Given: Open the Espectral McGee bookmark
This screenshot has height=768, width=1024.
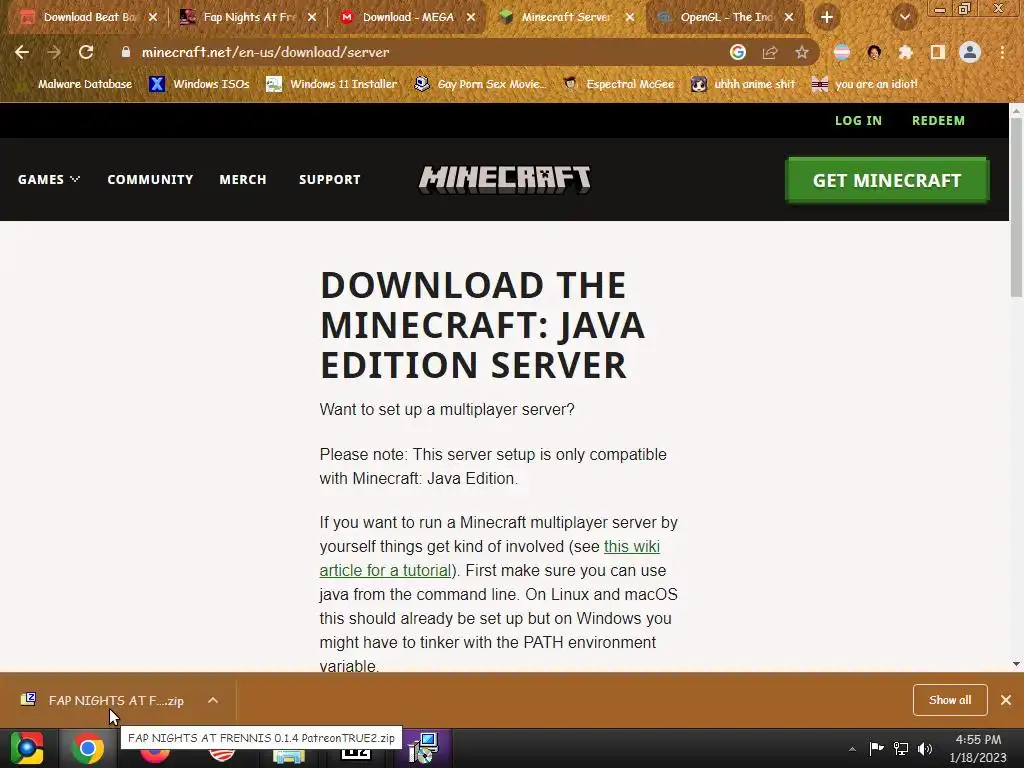Looking at the screenshot, I should click(x=618, y=84).
